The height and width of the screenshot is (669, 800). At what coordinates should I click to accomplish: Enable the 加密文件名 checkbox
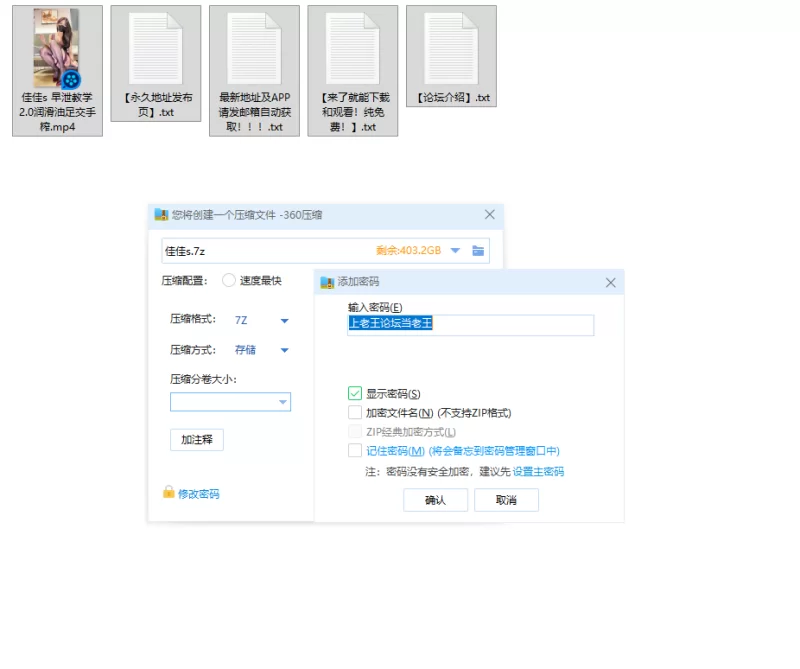click(x=355, y=412)
